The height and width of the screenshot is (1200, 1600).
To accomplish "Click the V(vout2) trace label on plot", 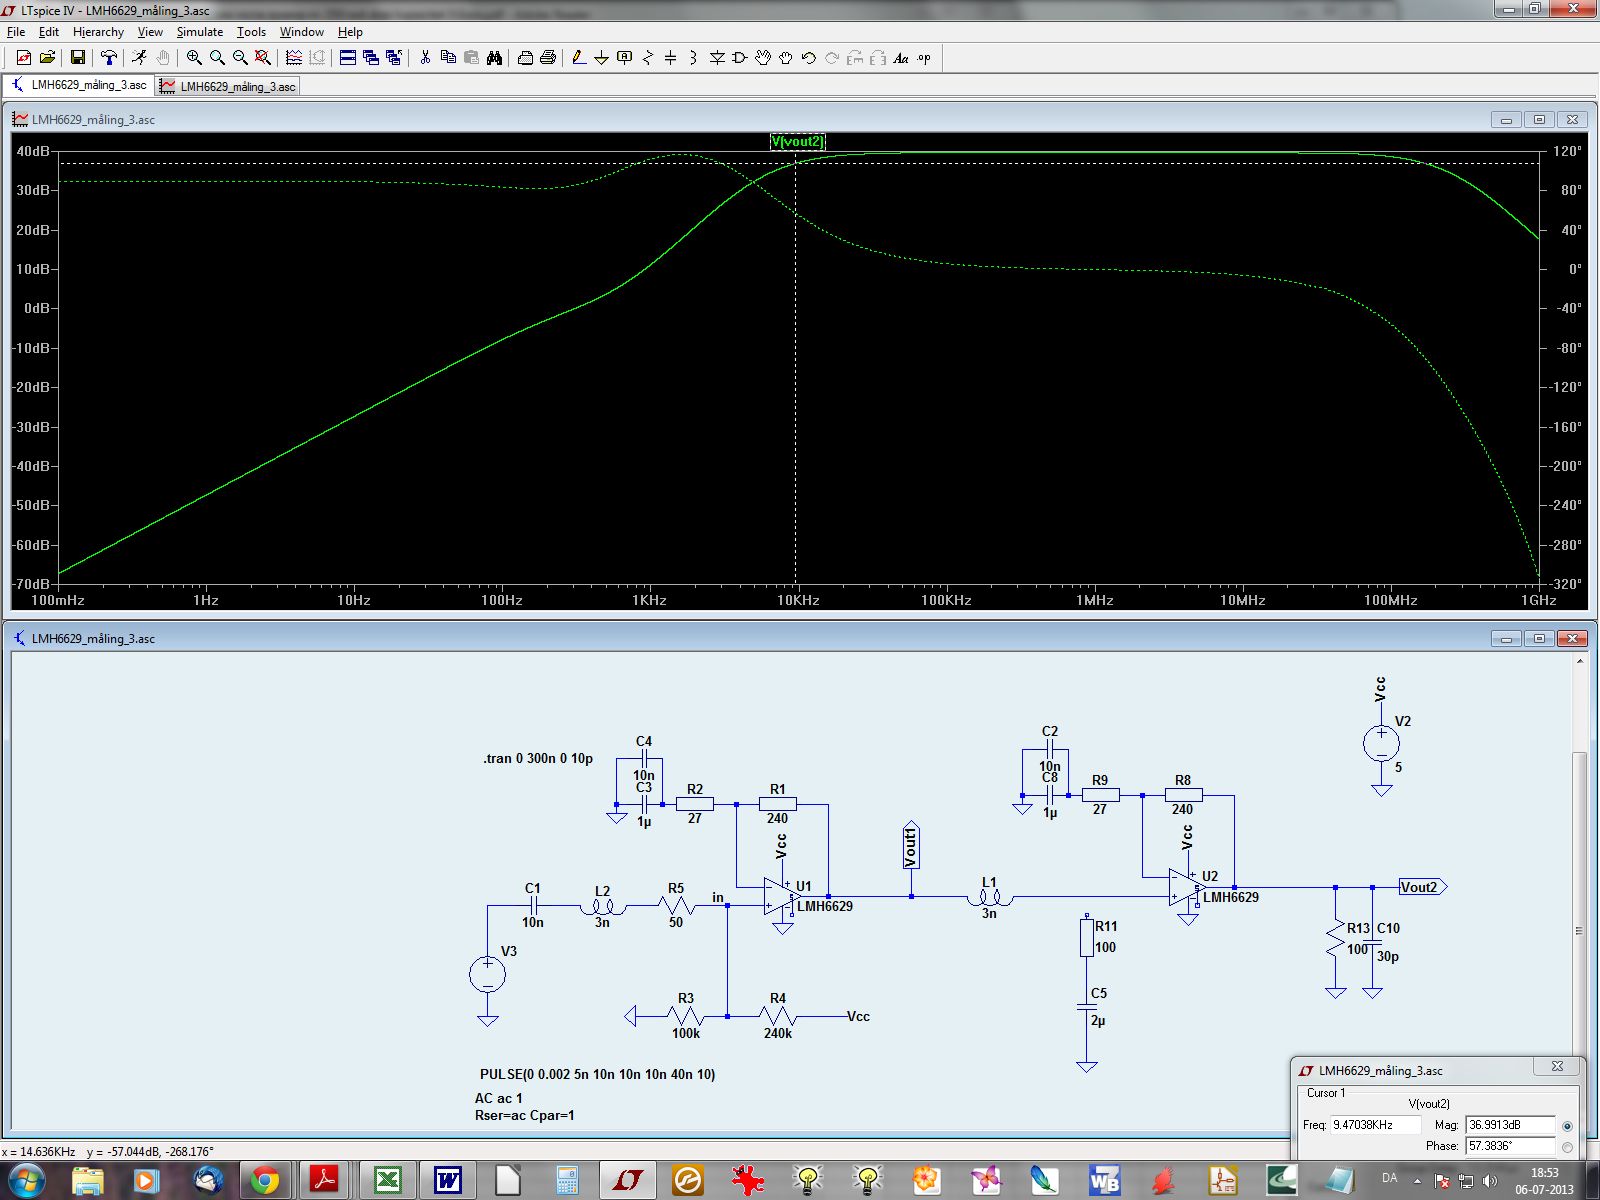I will pyautogui.click(x=797, y=142).
